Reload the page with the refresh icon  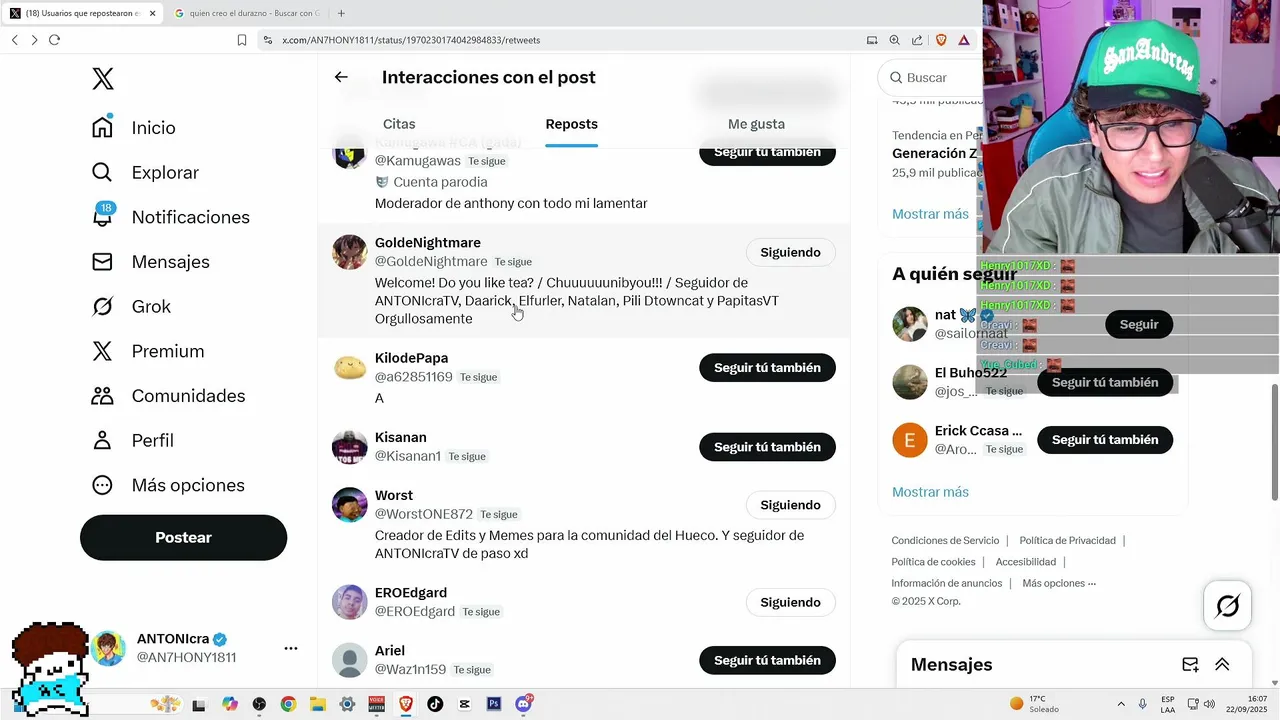54,40
